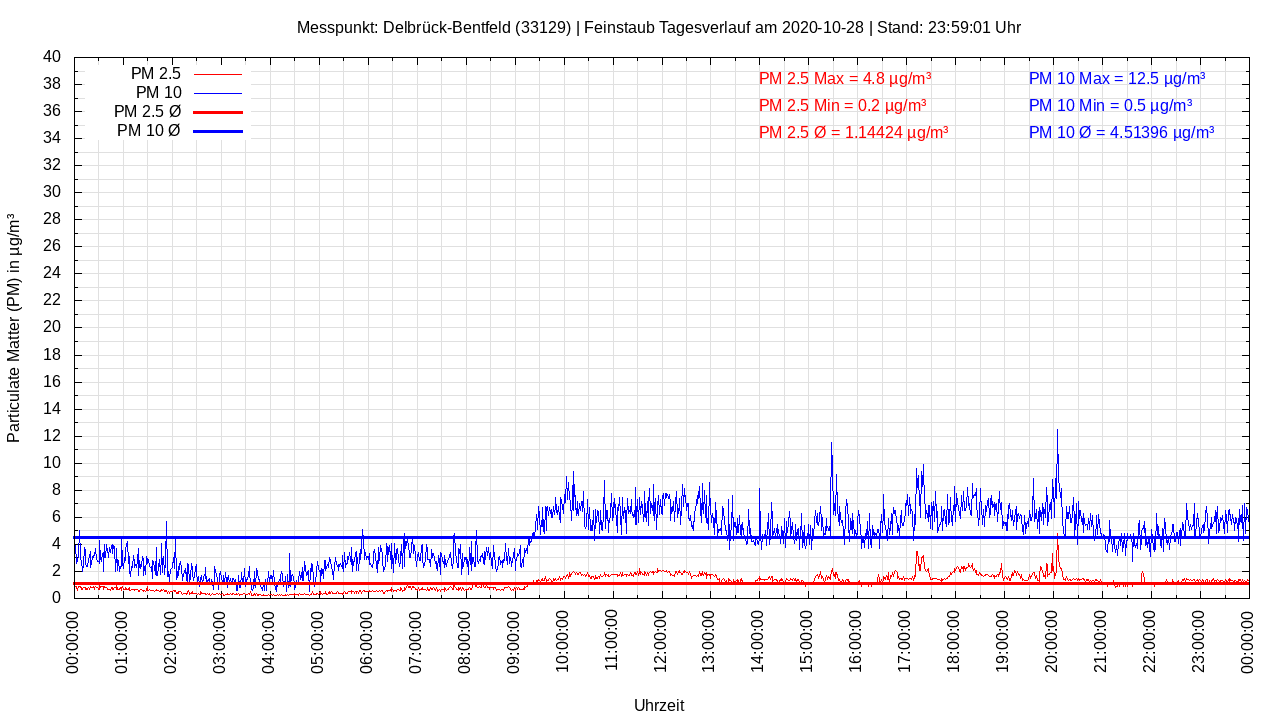1280x720 pixels.
Task: Click the chart title with Delbrück-Bentfeld
Action: [x=658, y=28]
